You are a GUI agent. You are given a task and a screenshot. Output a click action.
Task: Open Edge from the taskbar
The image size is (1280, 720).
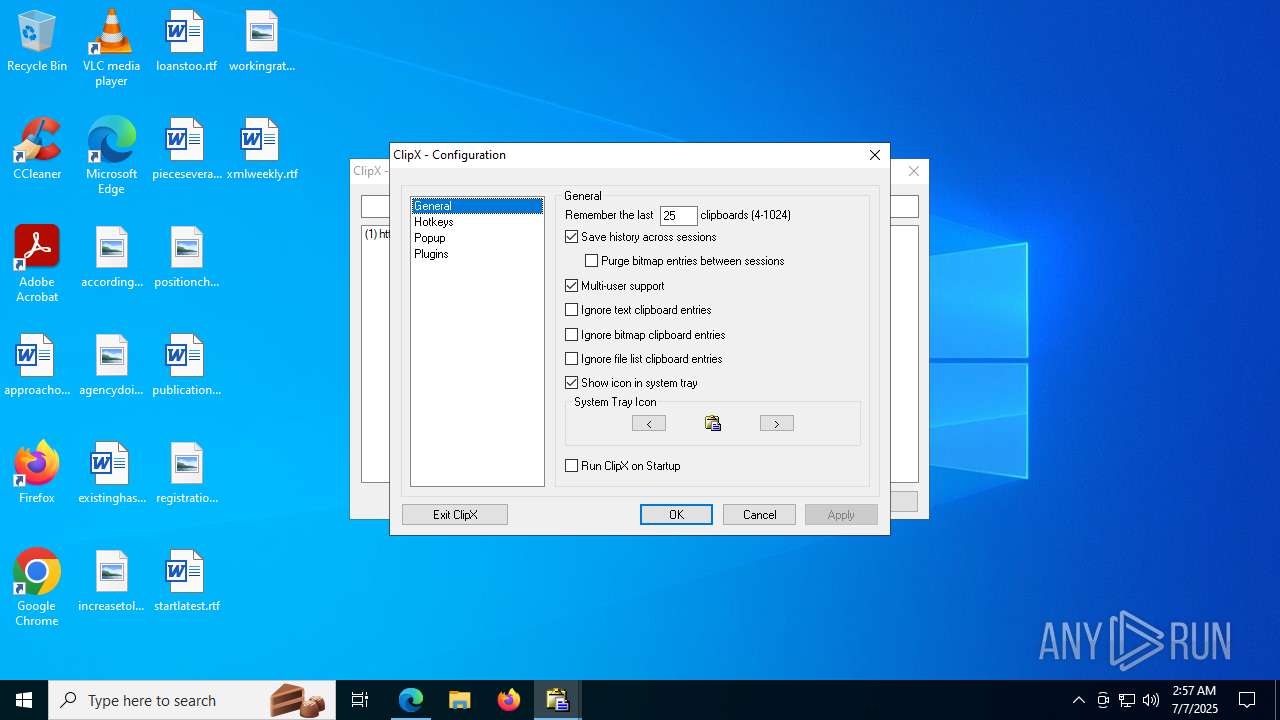pos(411,700)
